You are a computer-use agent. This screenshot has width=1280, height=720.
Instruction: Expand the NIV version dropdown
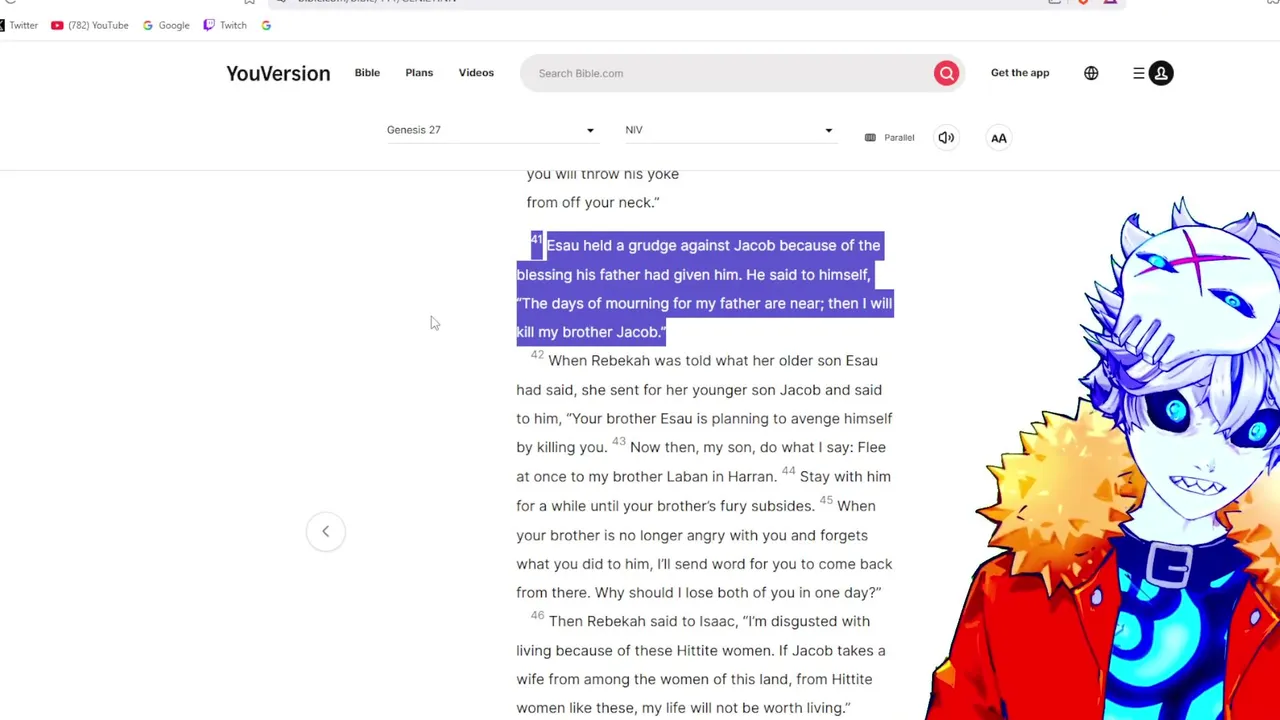pyautogui.click(x=729, y=130)
